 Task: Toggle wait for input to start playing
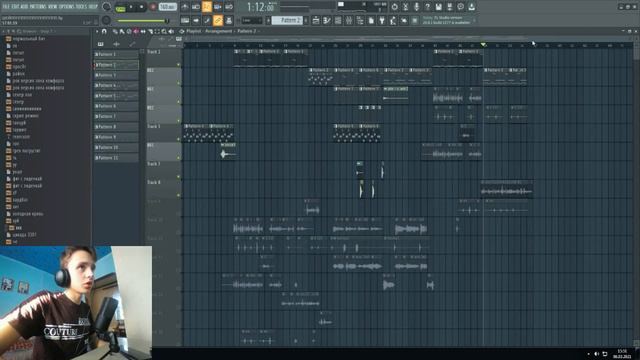196,7
